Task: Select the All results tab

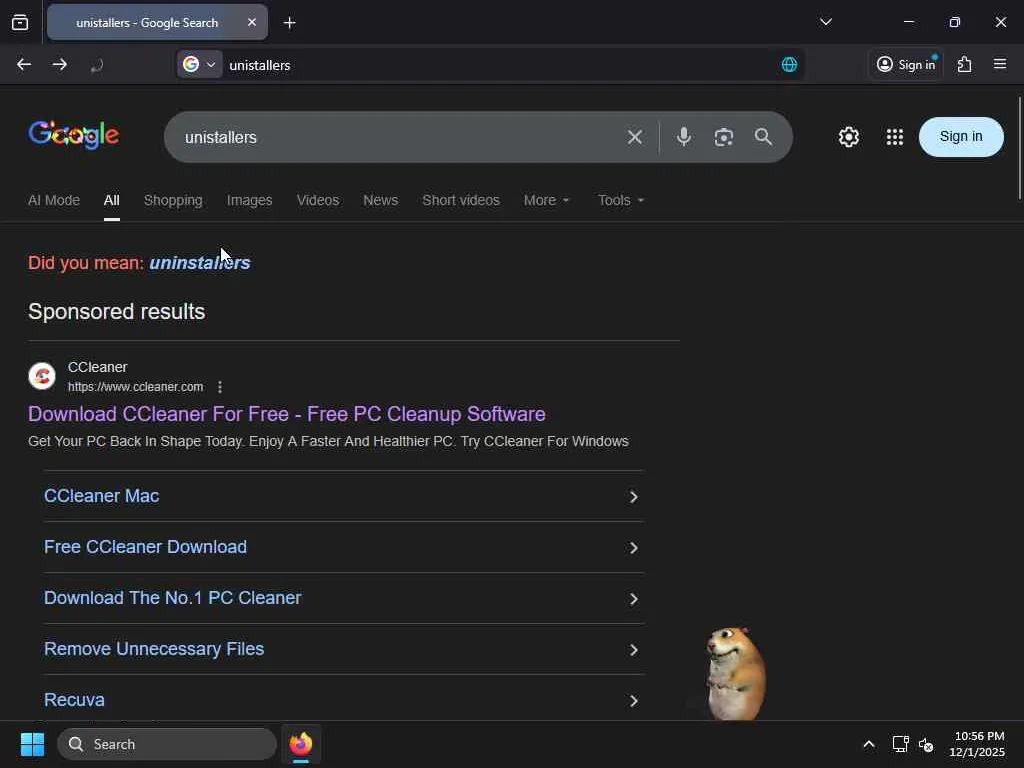Action: pos(112,200)
